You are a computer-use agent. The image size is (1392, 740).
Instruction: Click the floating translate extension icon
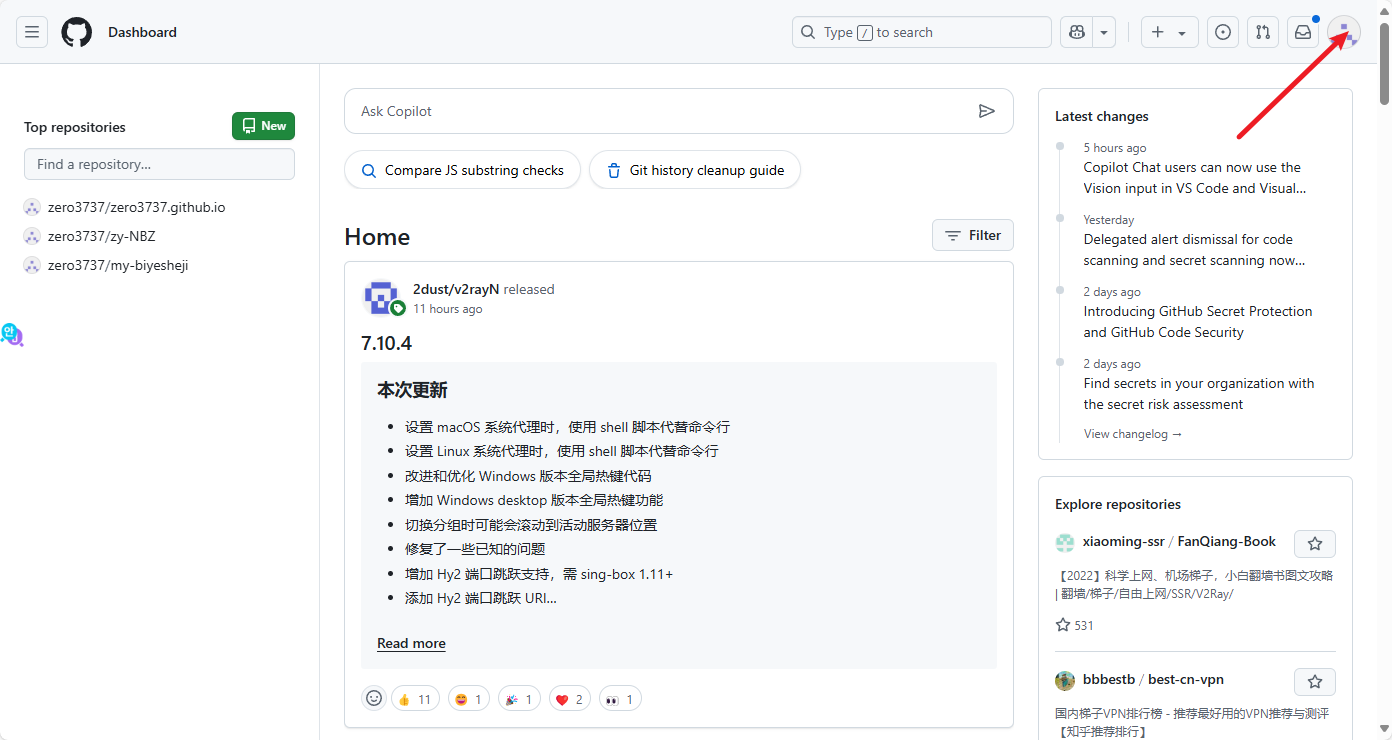11,335
